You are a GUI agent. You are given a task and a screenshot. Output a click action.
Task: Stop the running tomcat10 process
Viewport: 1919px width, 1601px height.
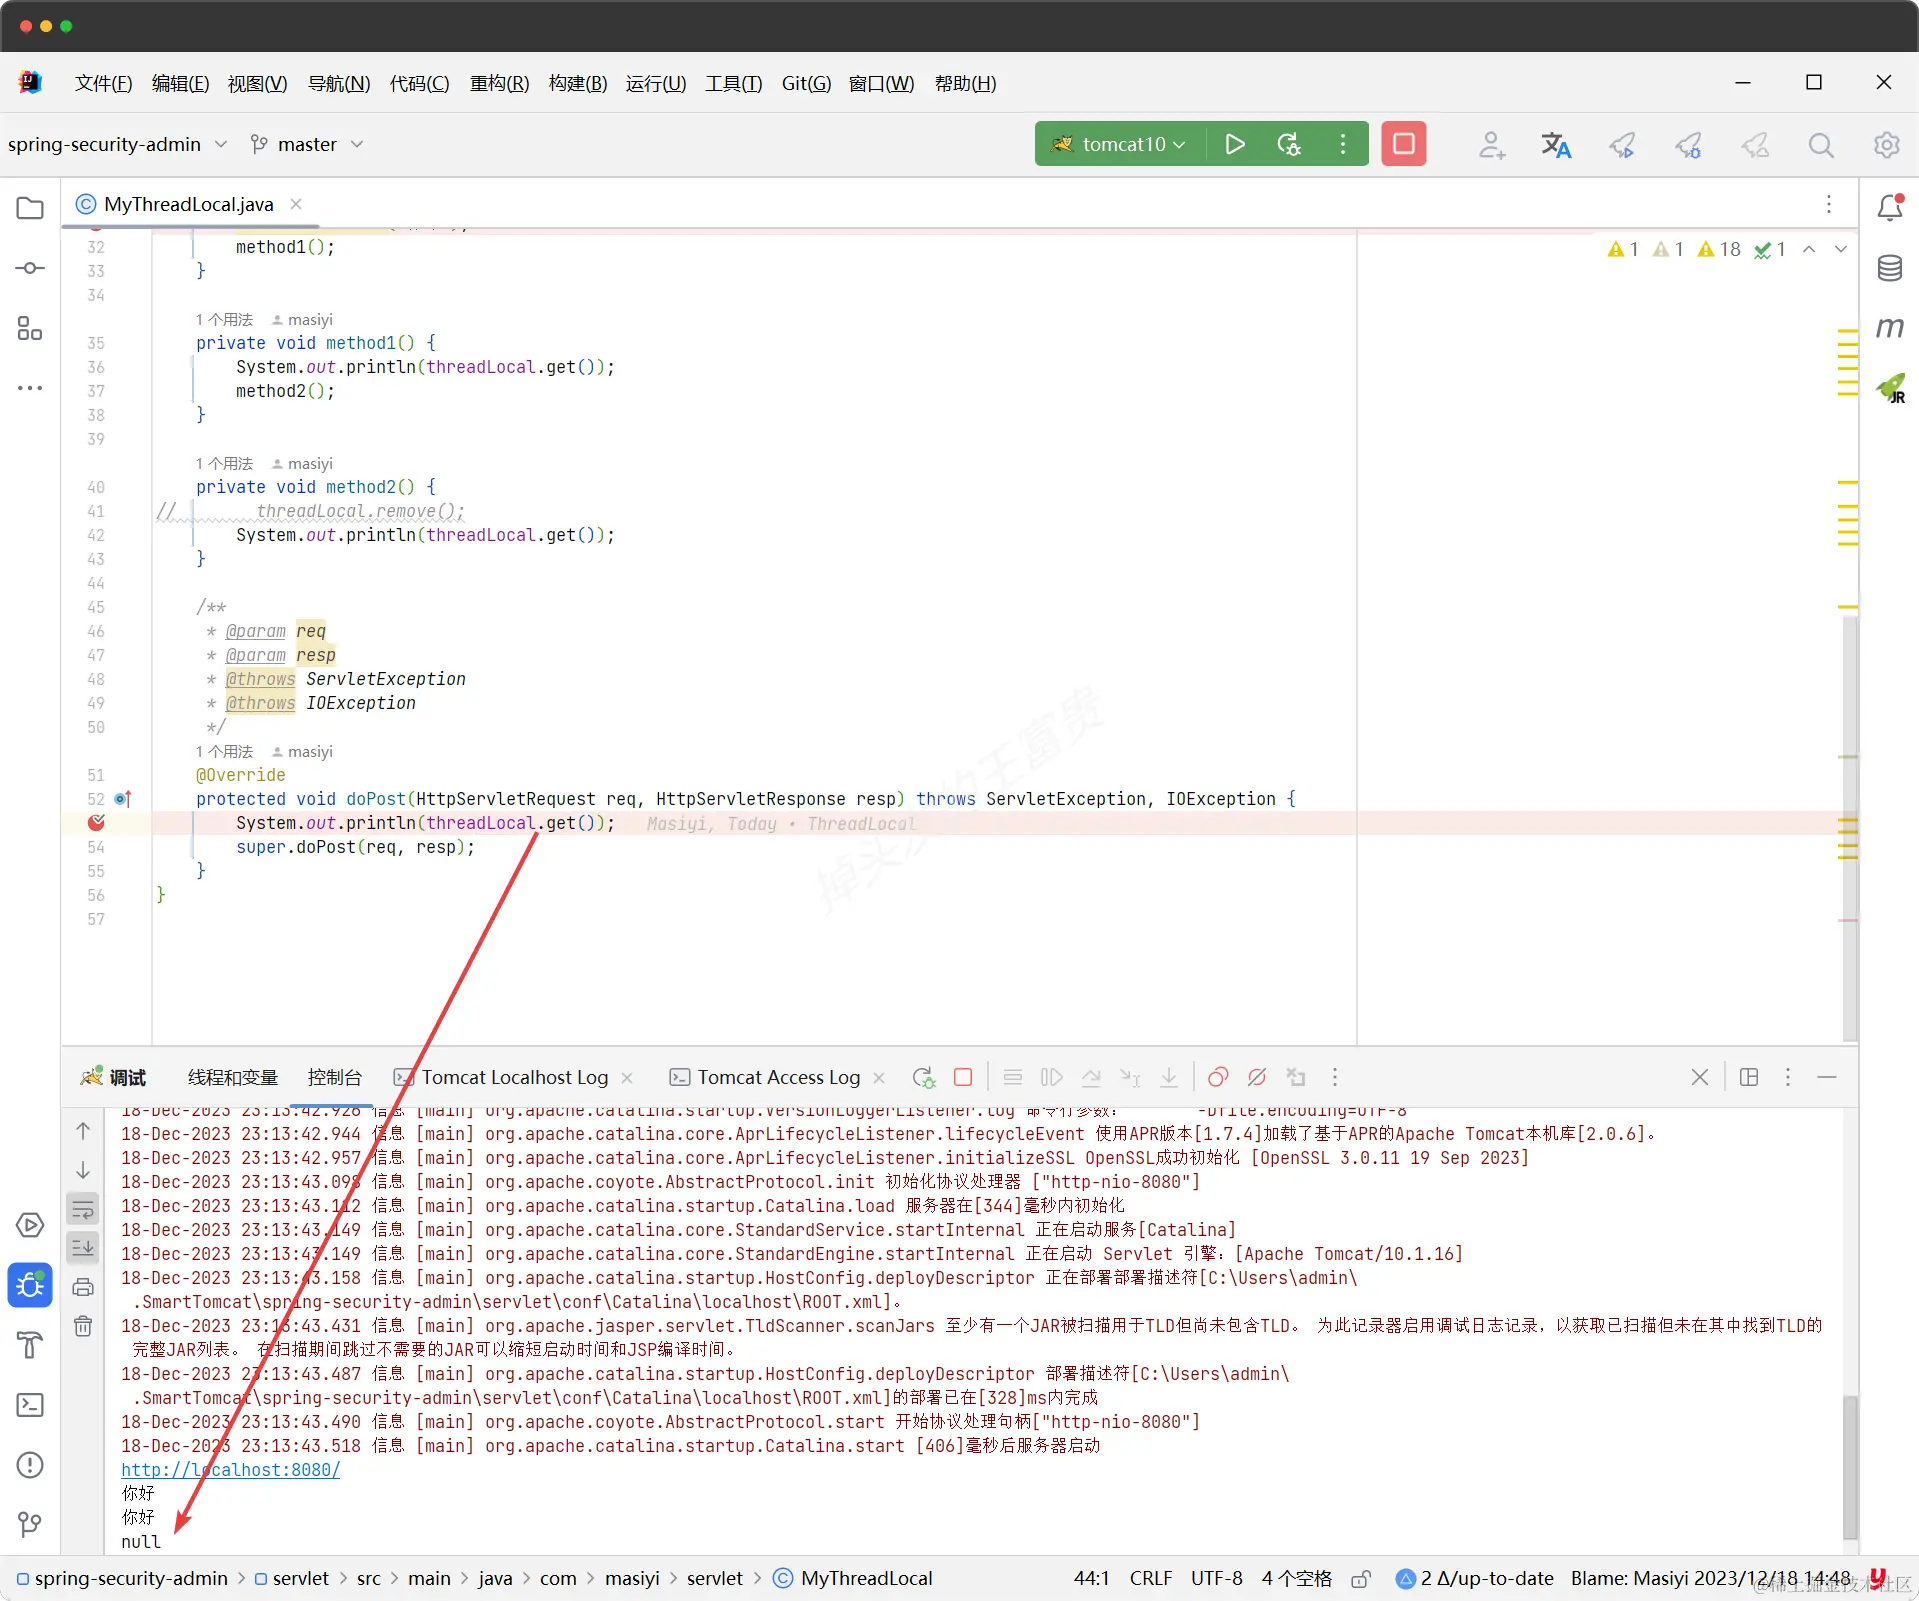click(1403, 144)
